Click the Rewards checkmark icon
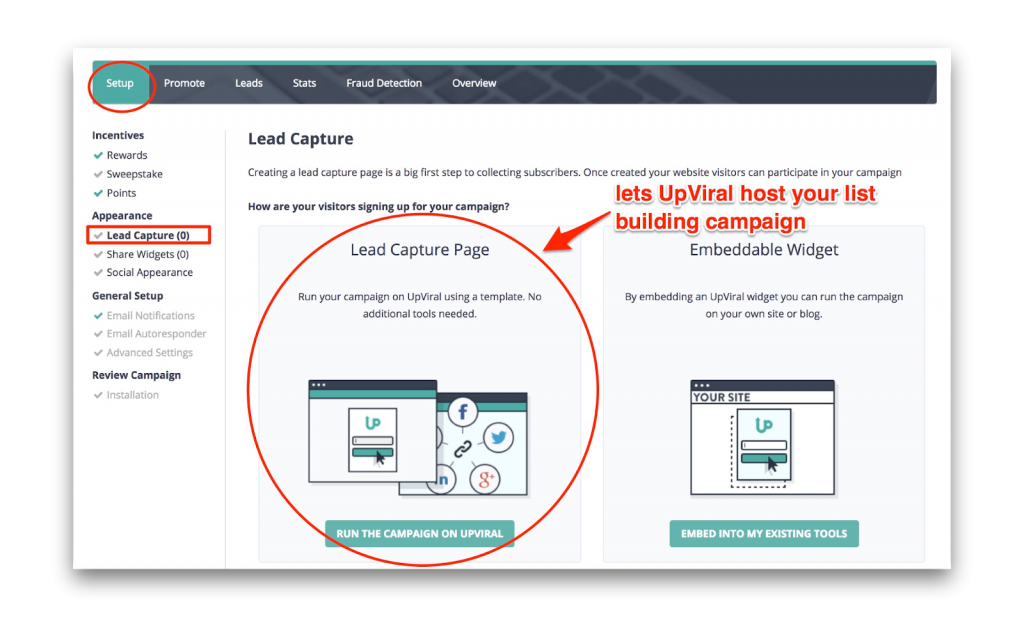This screenshot has width=1024, height=618. click(x=98, y=155)
